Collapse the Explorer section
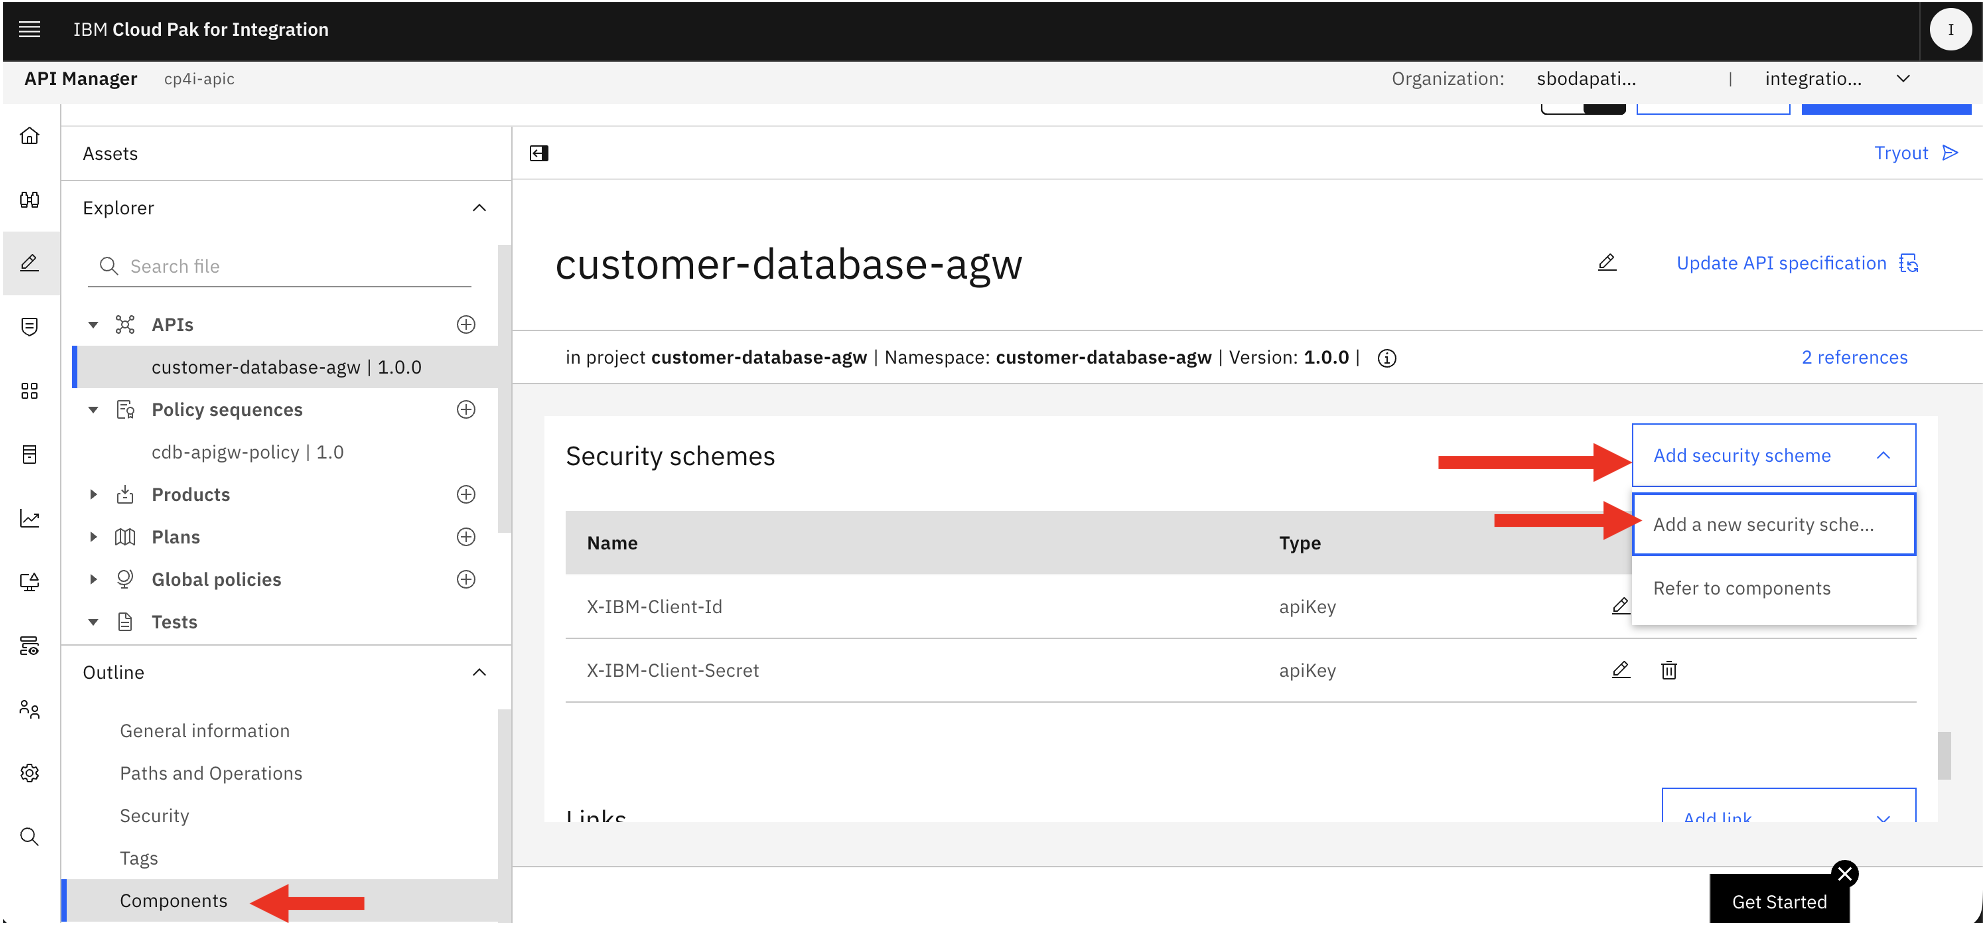 pyautogui.click(x=479, y=208)
